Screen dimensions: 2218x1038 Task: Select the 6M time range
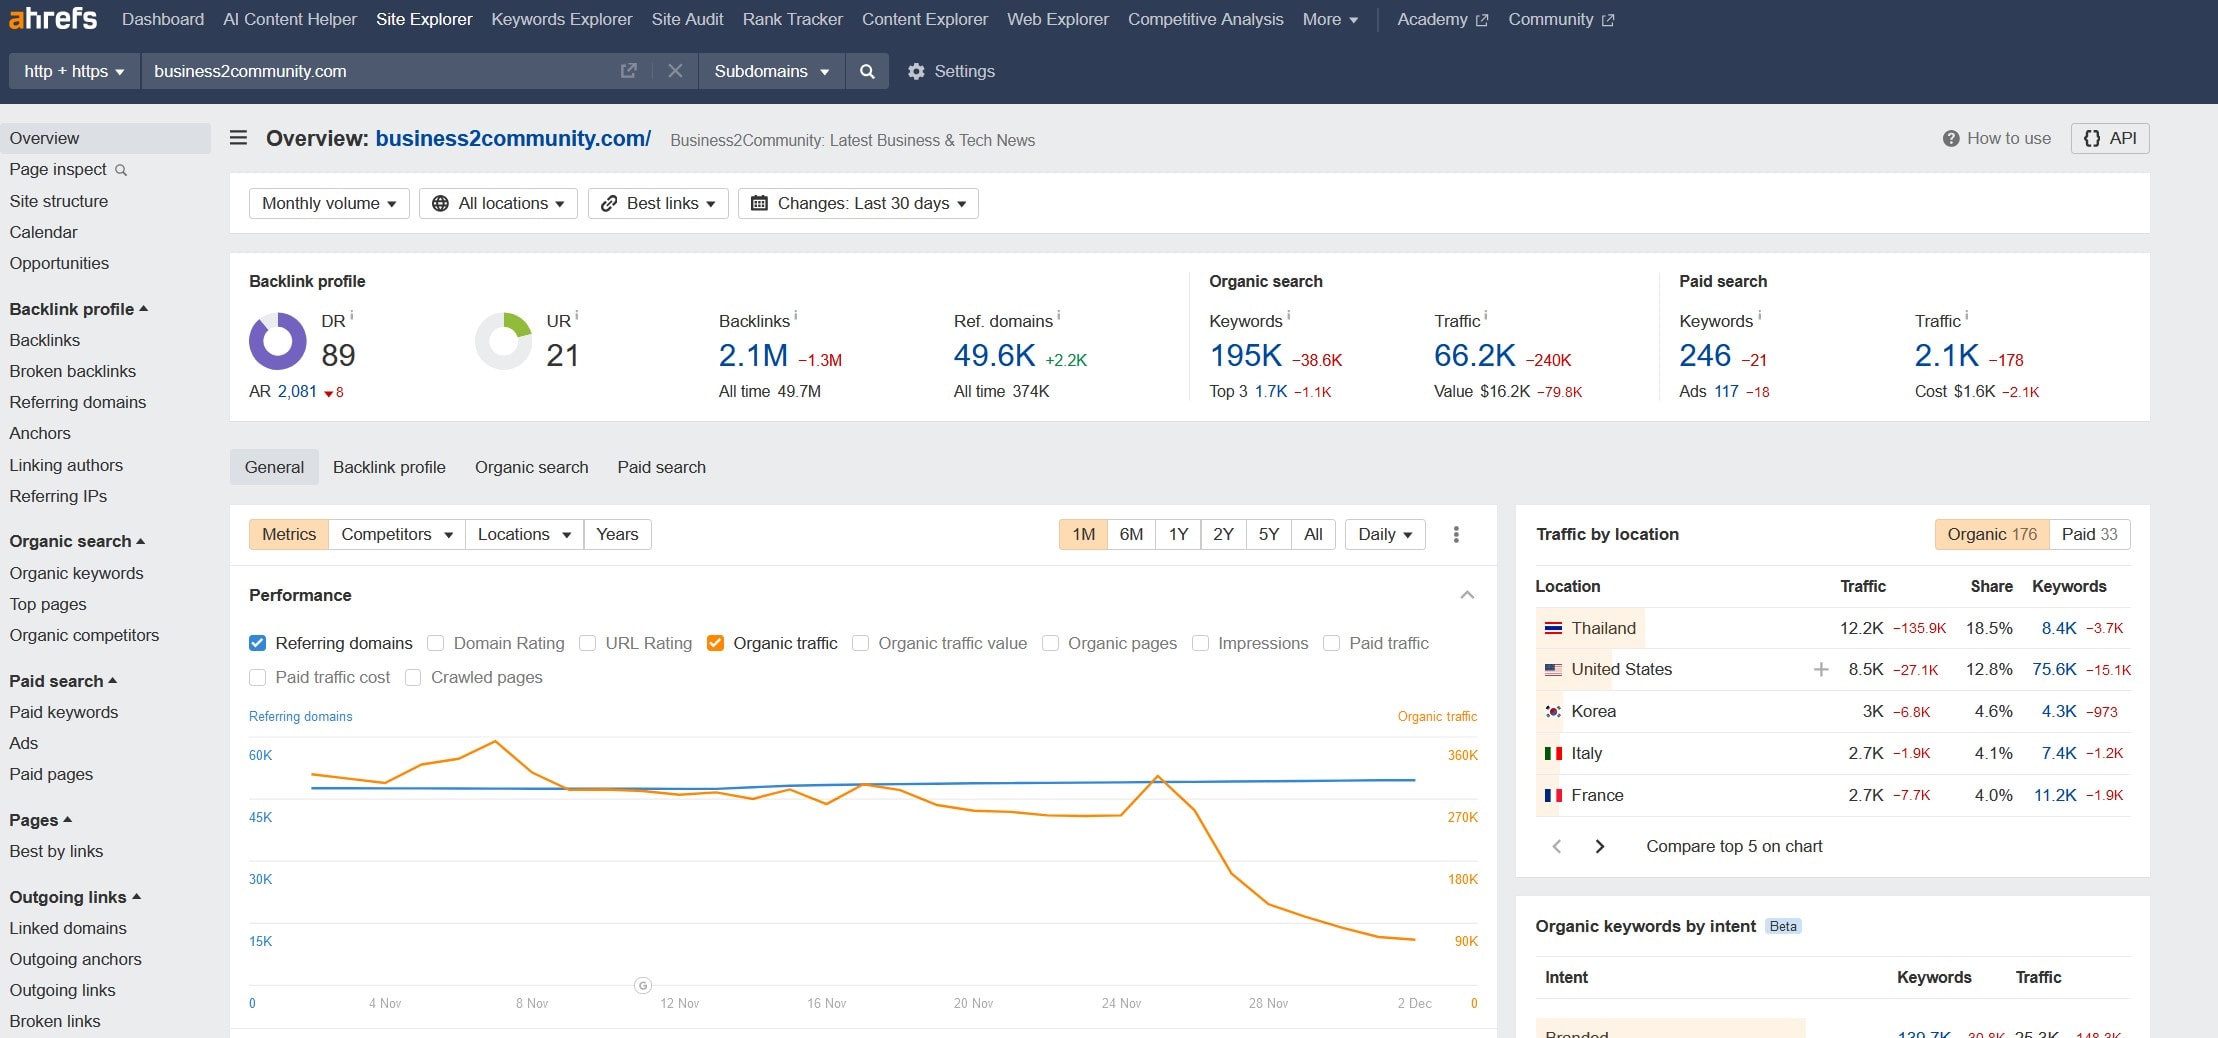coord(1131,535)
